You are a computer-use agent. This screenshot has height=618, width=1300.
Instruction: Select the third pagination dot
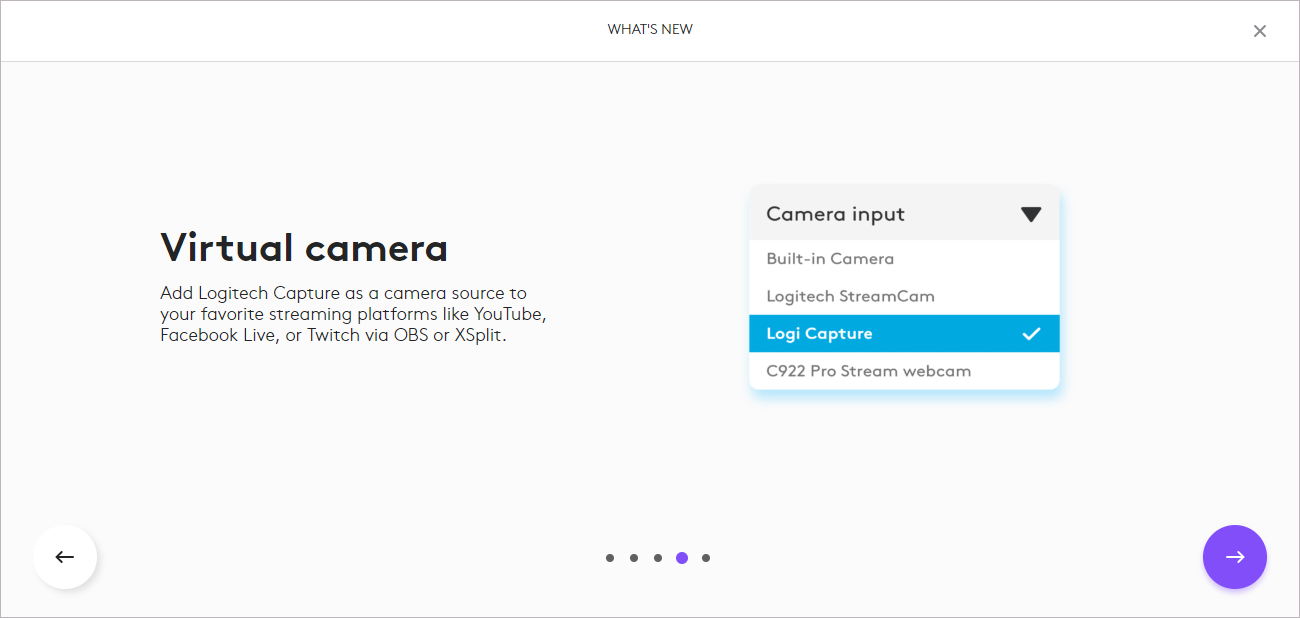click(658, 558)
